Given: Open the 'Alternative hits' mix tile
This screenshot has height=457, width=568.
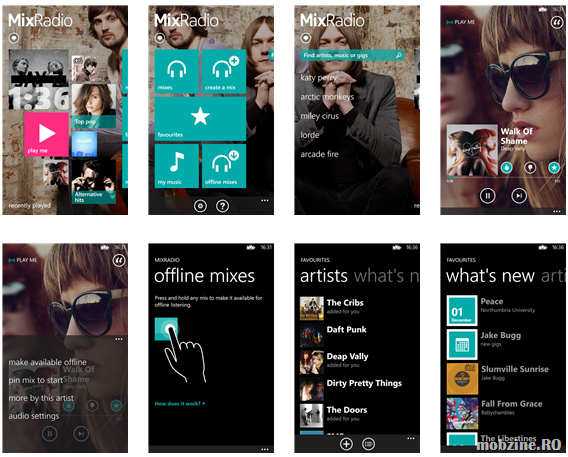Looking at the screenshot, I should click(94, 182).
